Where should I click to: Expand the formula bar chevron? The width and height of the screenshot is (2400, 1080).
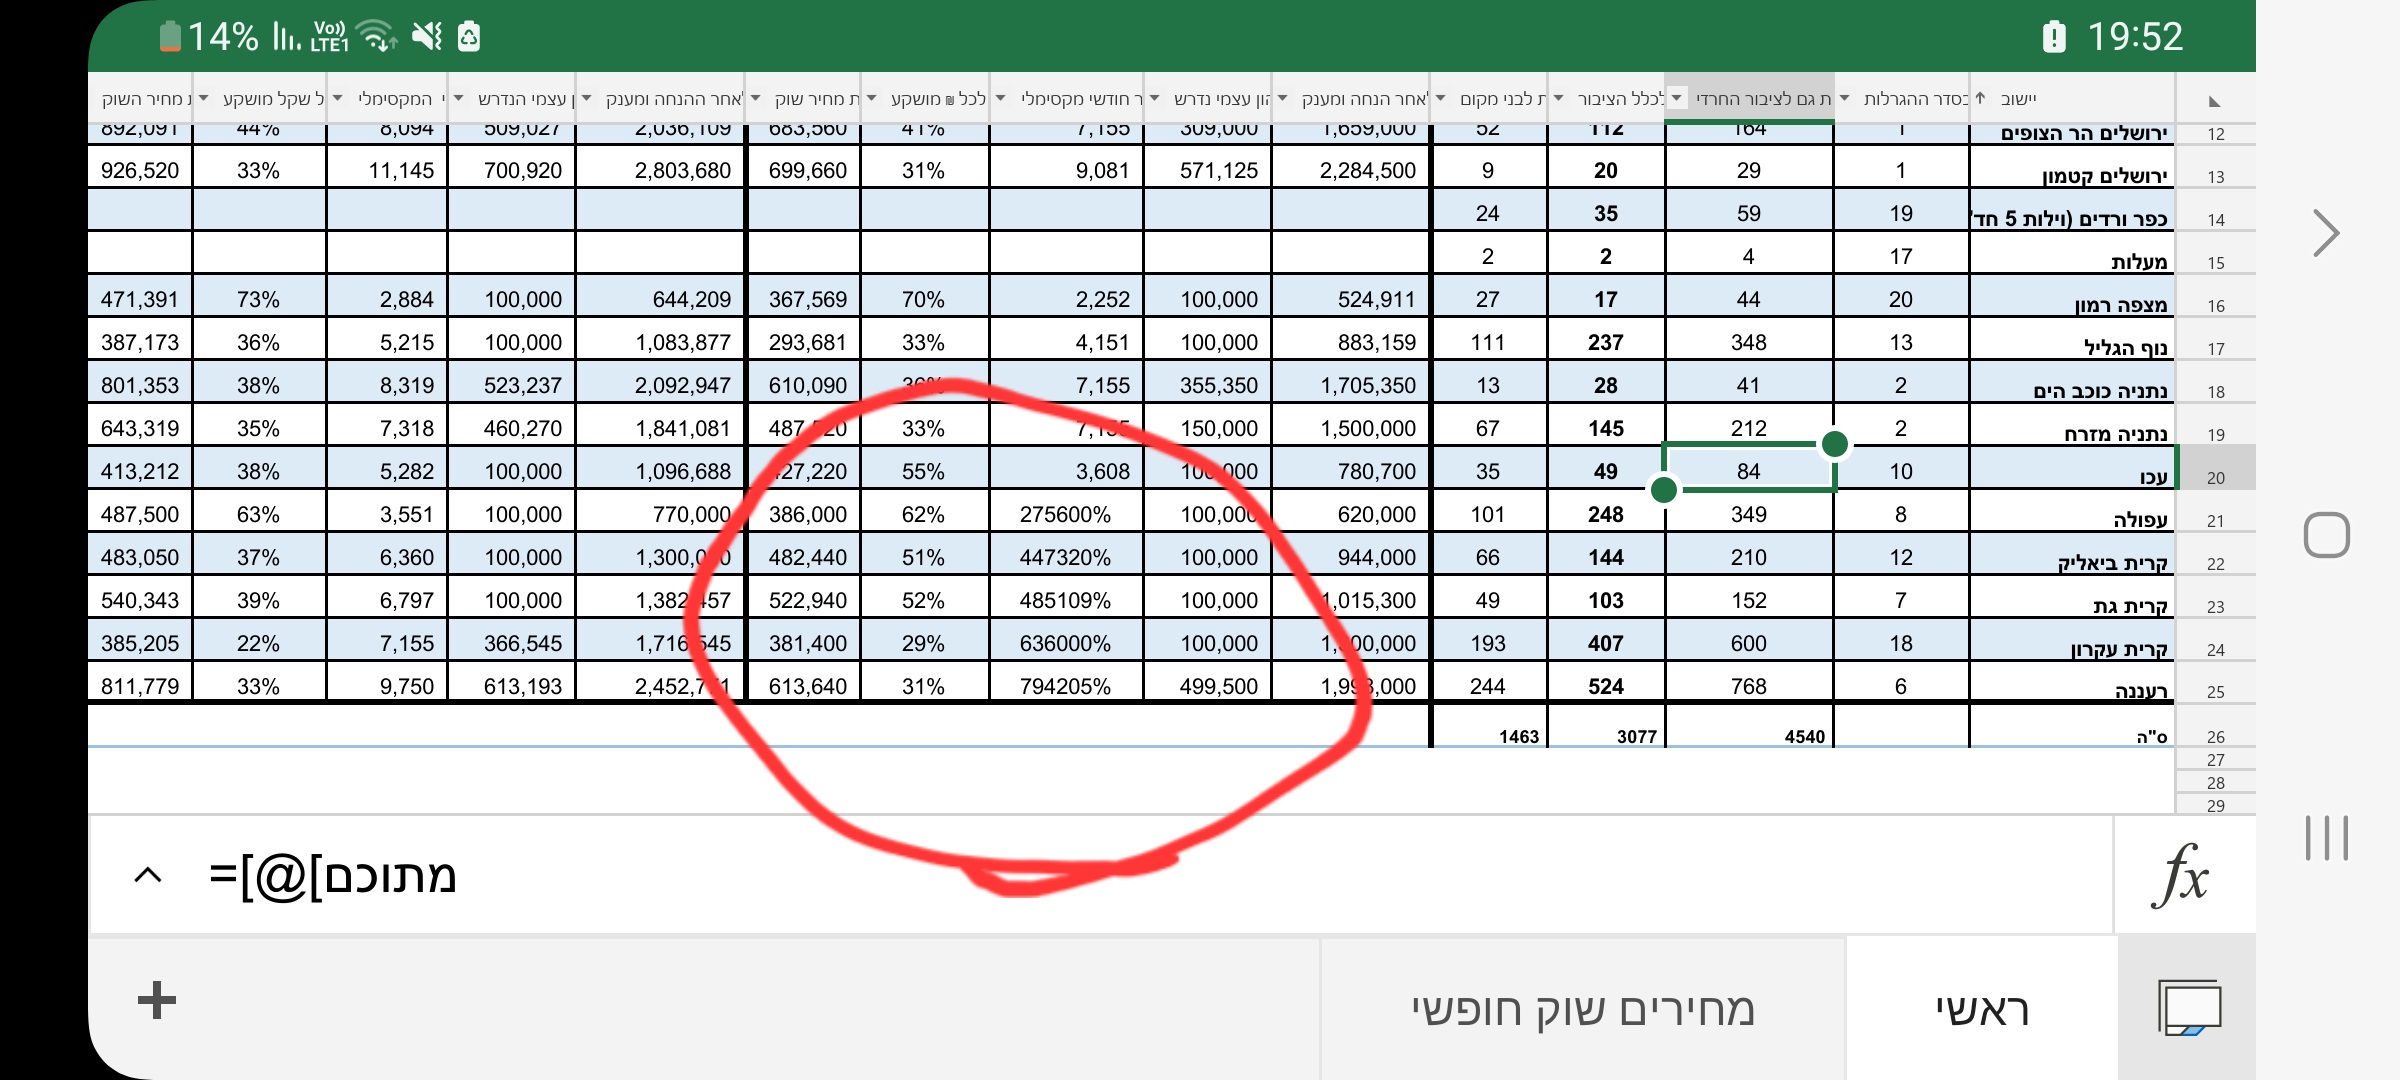click(148, 875)
